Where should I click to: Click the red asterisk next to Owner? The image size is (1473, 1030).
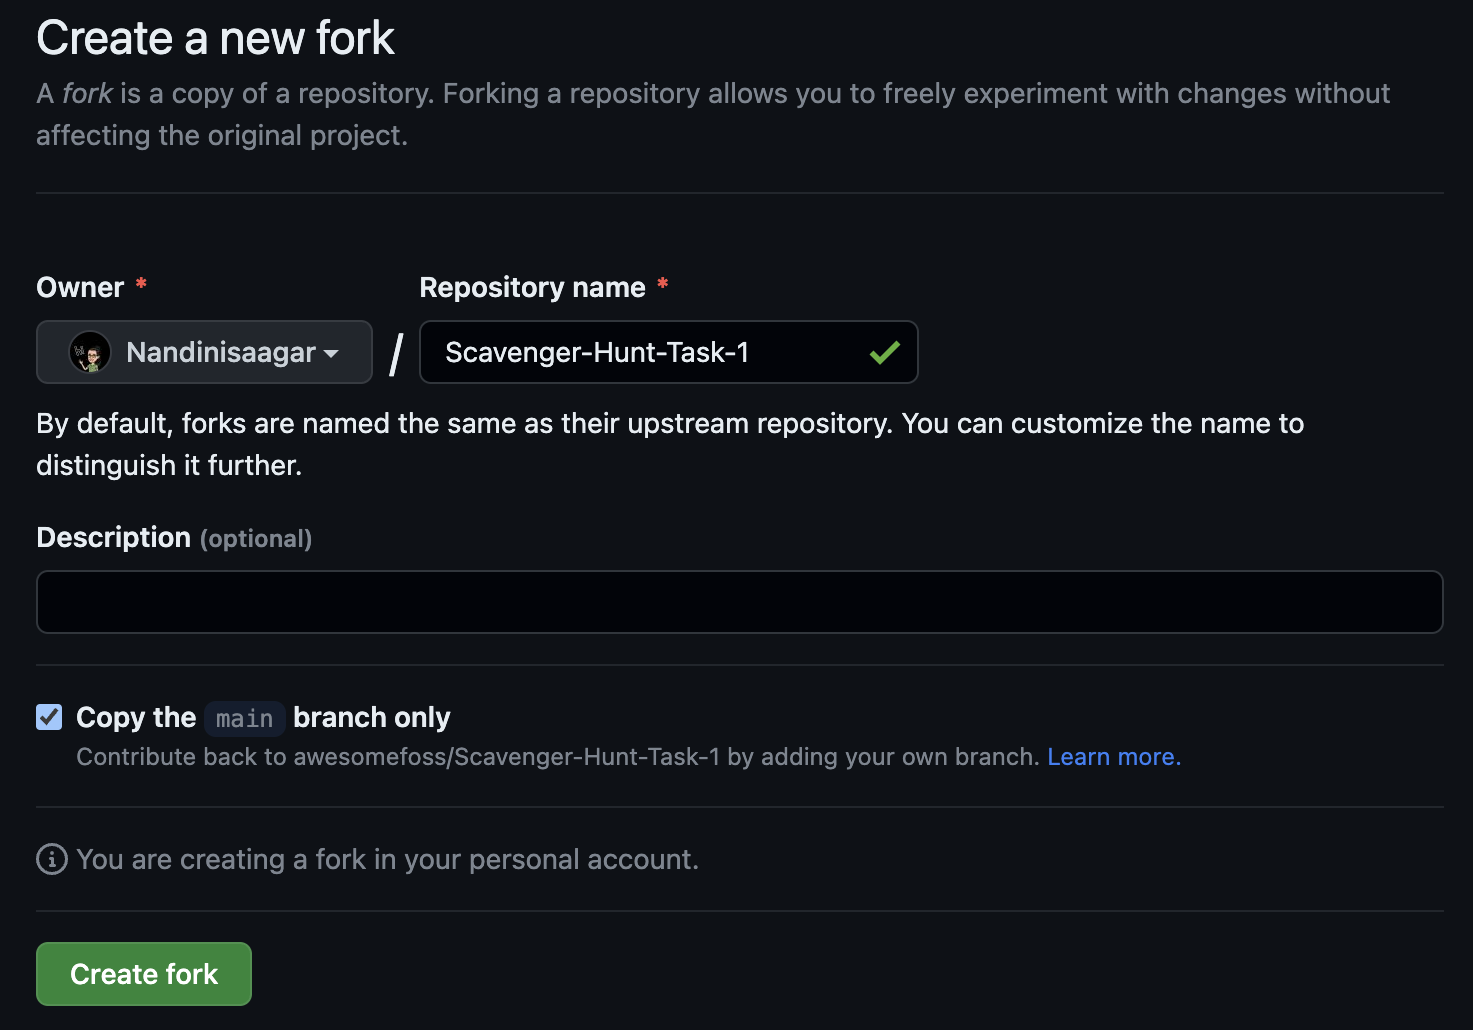tap(140, 285)
